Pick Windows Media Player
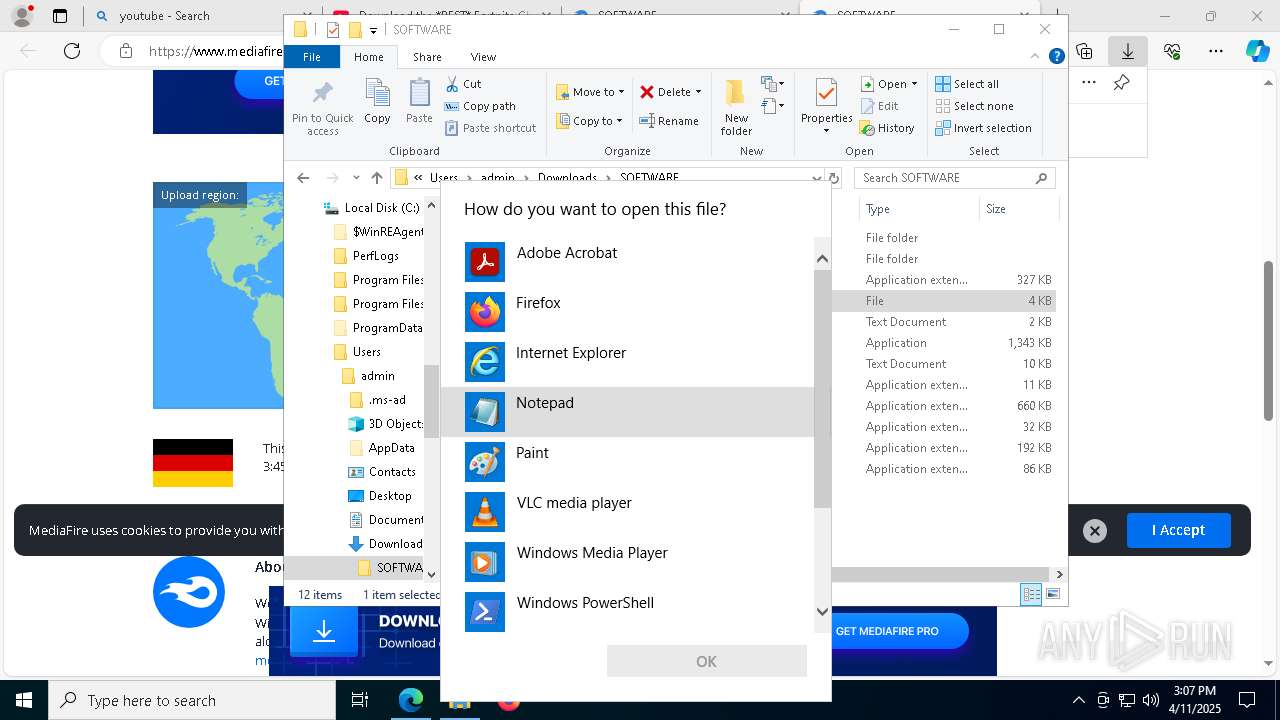The height and width of the screenshot is (720, 1280). pos(627,562)
